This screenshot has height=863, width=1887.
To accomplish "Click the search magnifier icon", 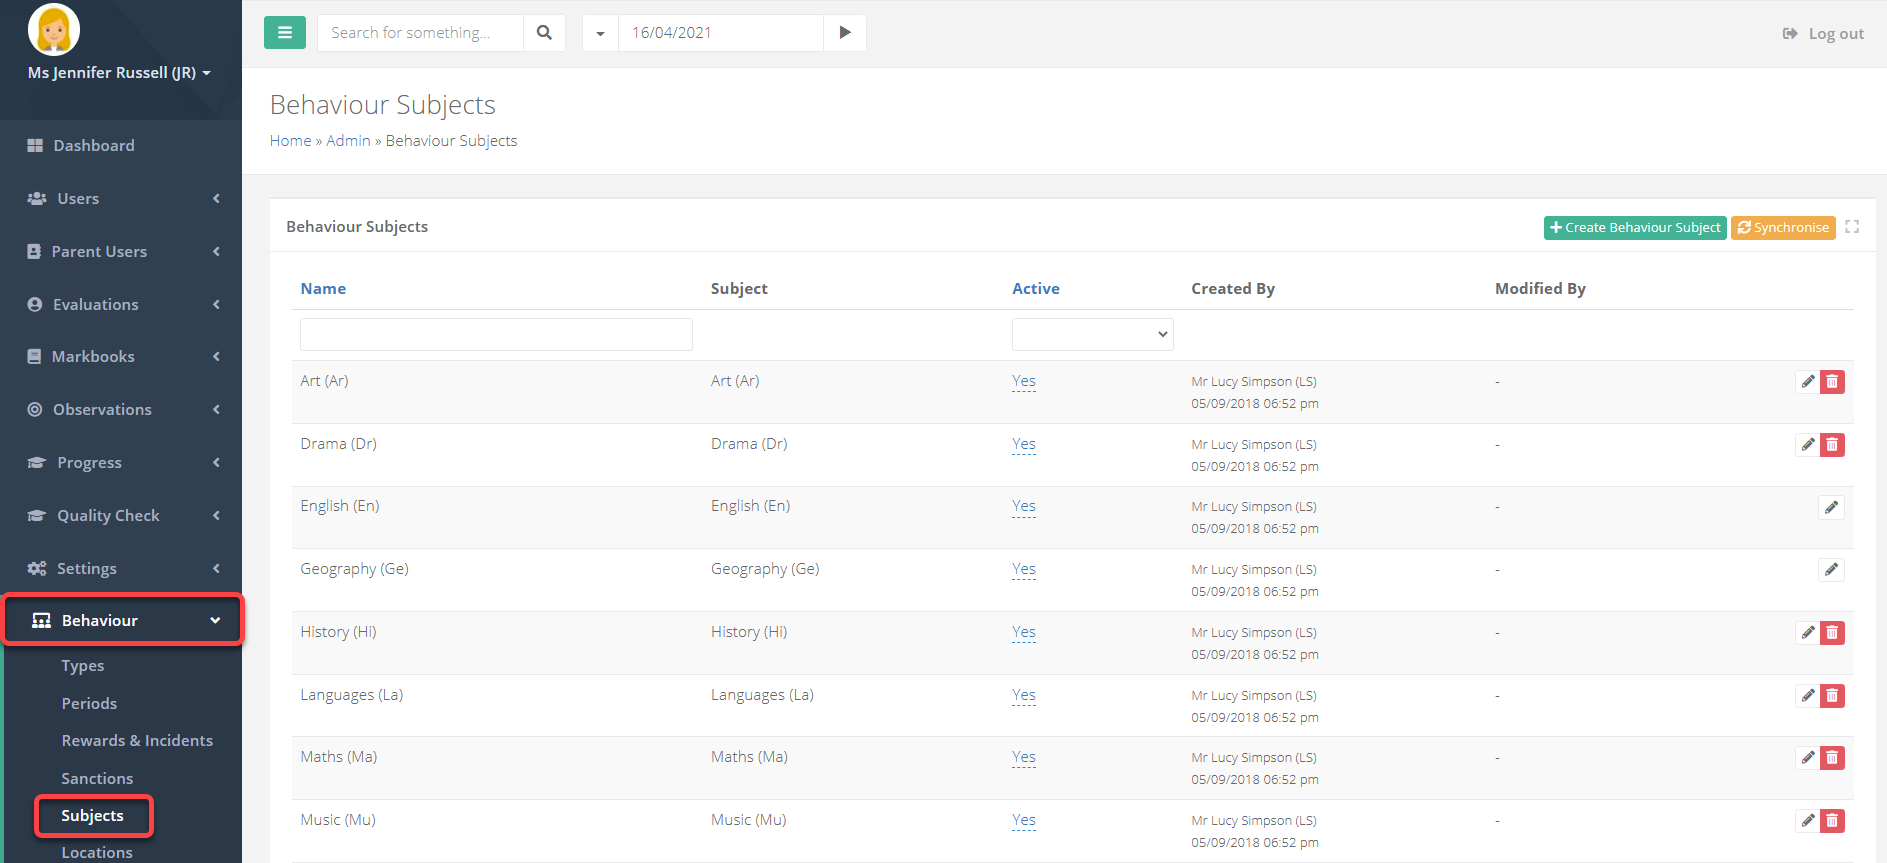I will 544,32.
